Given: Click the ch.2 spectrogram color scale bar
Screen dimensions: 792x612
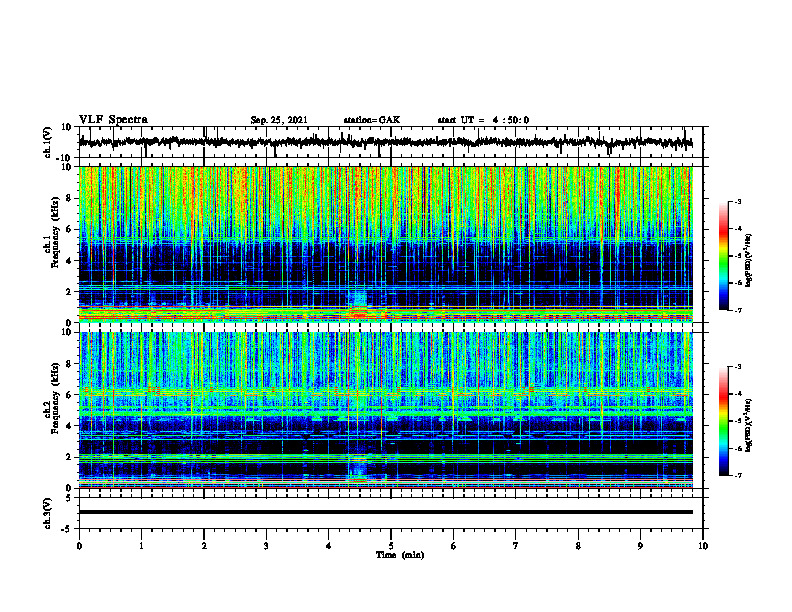Looking at the screenshot, I should pyautogui.click(x=724, y=421).
